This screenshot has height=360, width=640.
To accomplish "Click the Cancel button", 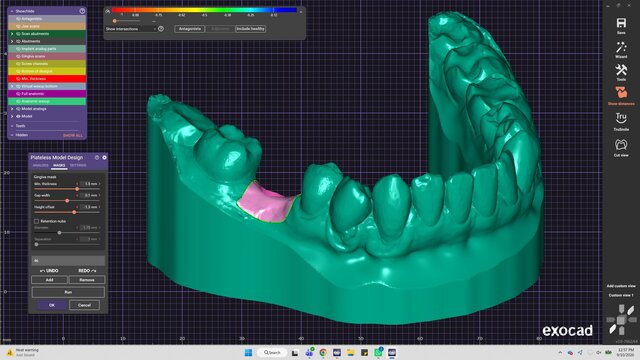I will 84,305.
